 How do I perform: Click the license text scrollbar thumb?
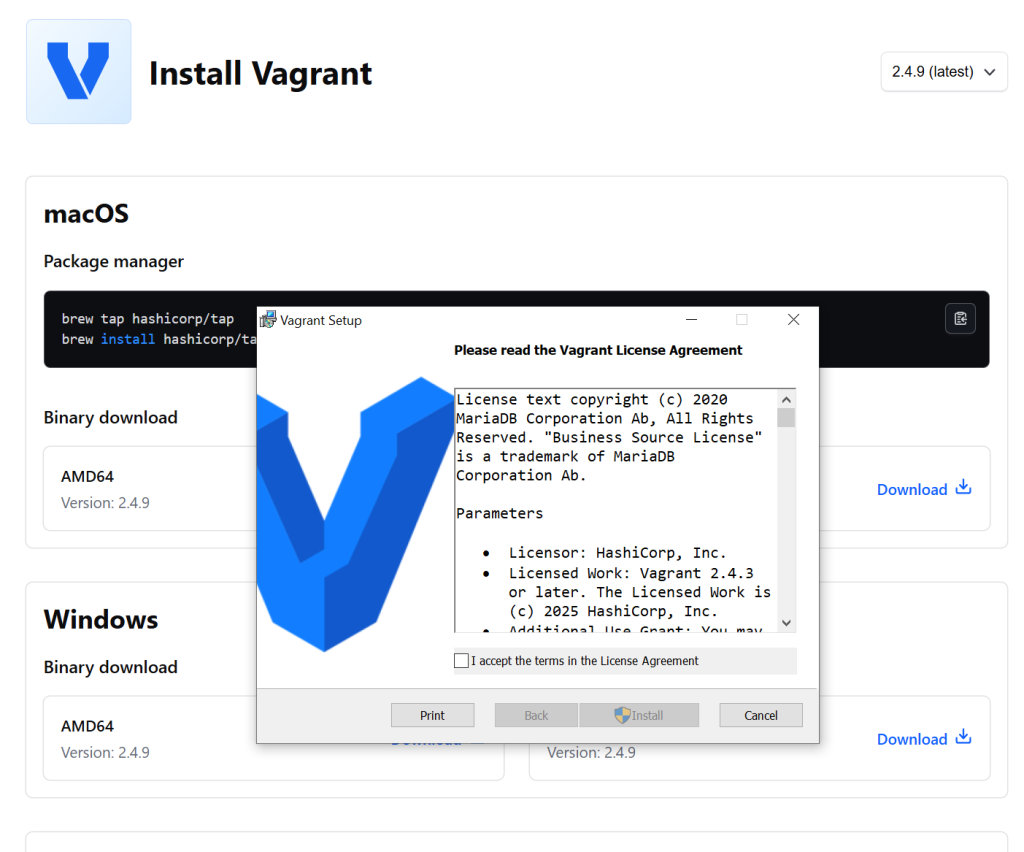(786, 417)
